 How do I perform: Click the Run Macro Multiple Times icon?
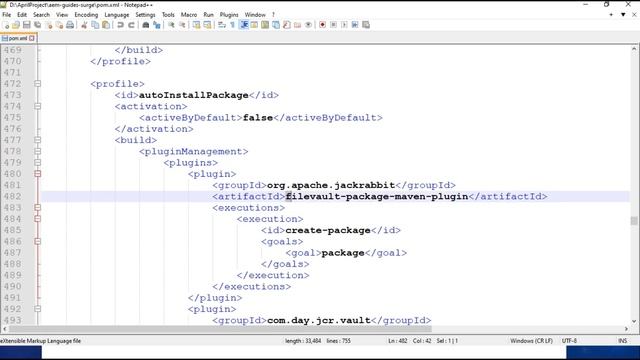click(355, 25)
